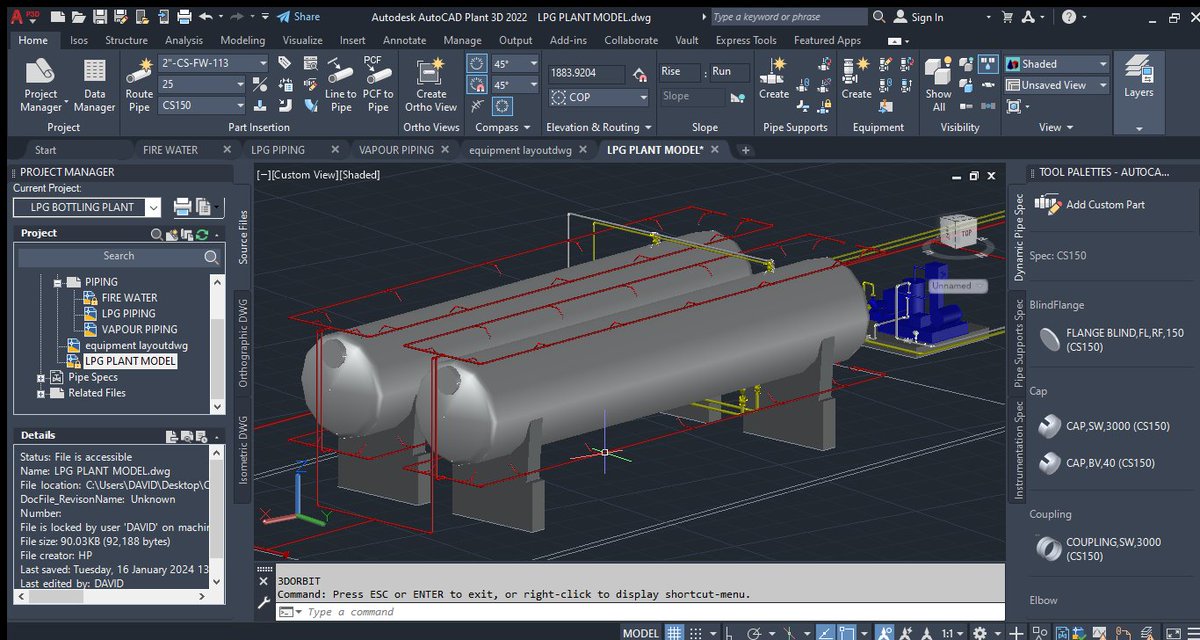Open the Data Manager tool
Image resolution: width=1200 pixels, height=640 pixels.
(x=94, y=84)
